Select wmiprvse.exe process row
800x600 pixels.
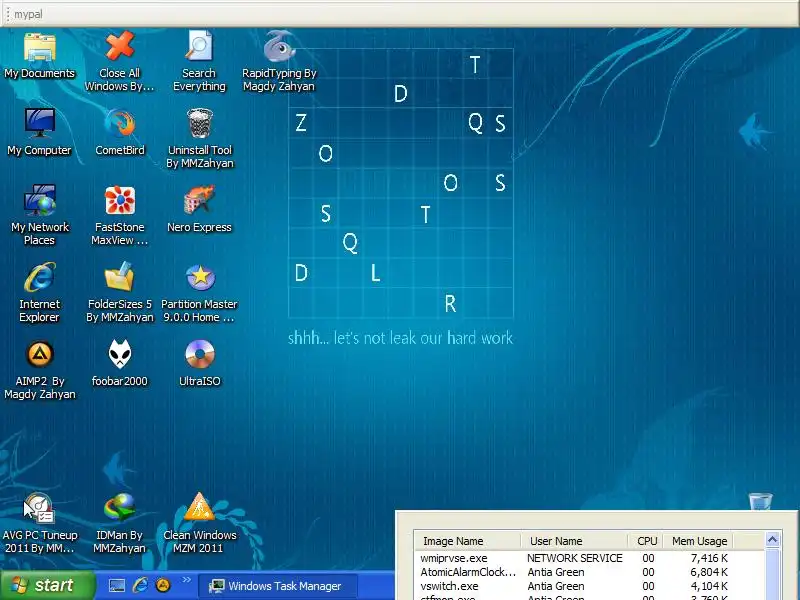[x=589, y=558]
